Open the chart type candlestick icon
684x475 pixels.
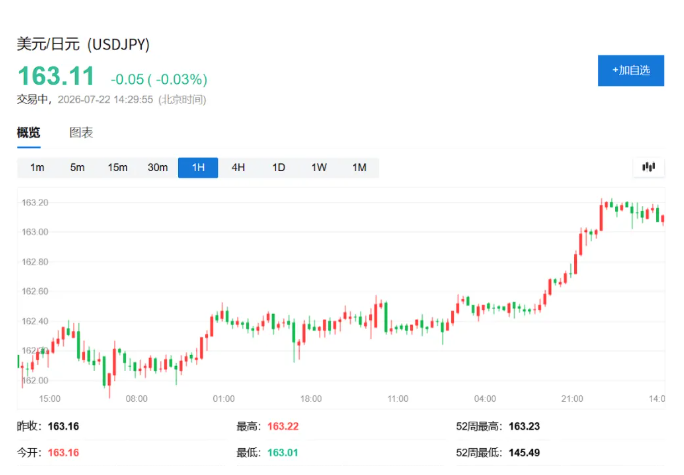click(648, 167)
